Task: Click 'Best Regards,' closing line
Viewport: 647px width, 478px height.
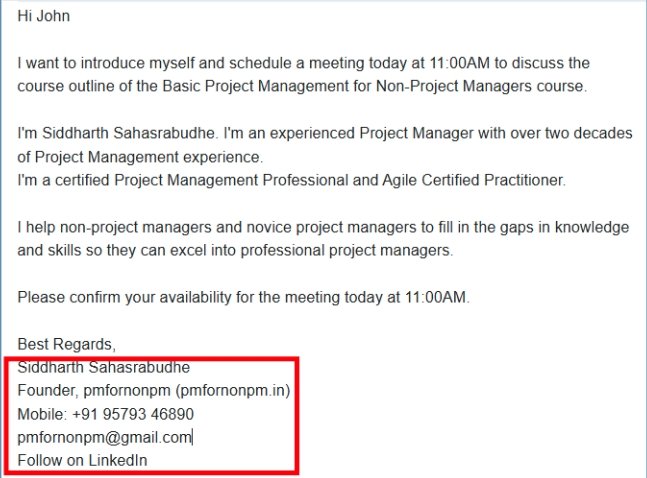Action: (x=66, y=344)
